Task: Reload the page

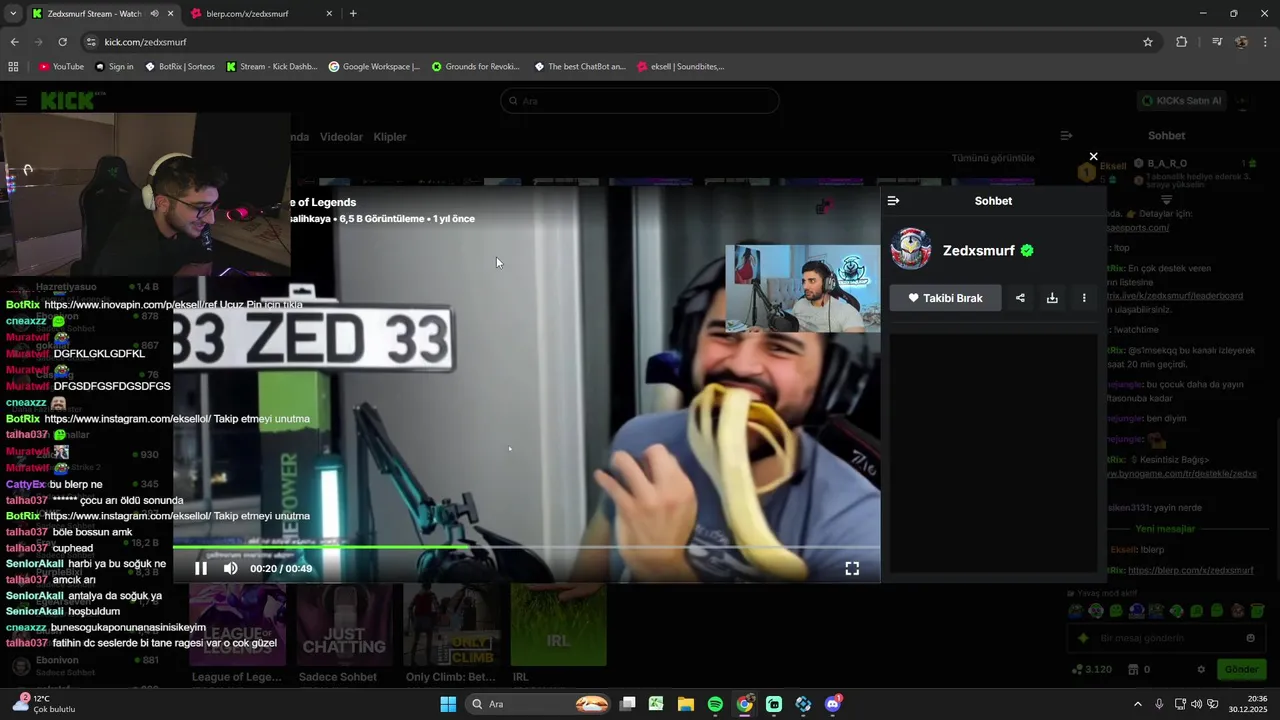Action: (x=62, y=42)
